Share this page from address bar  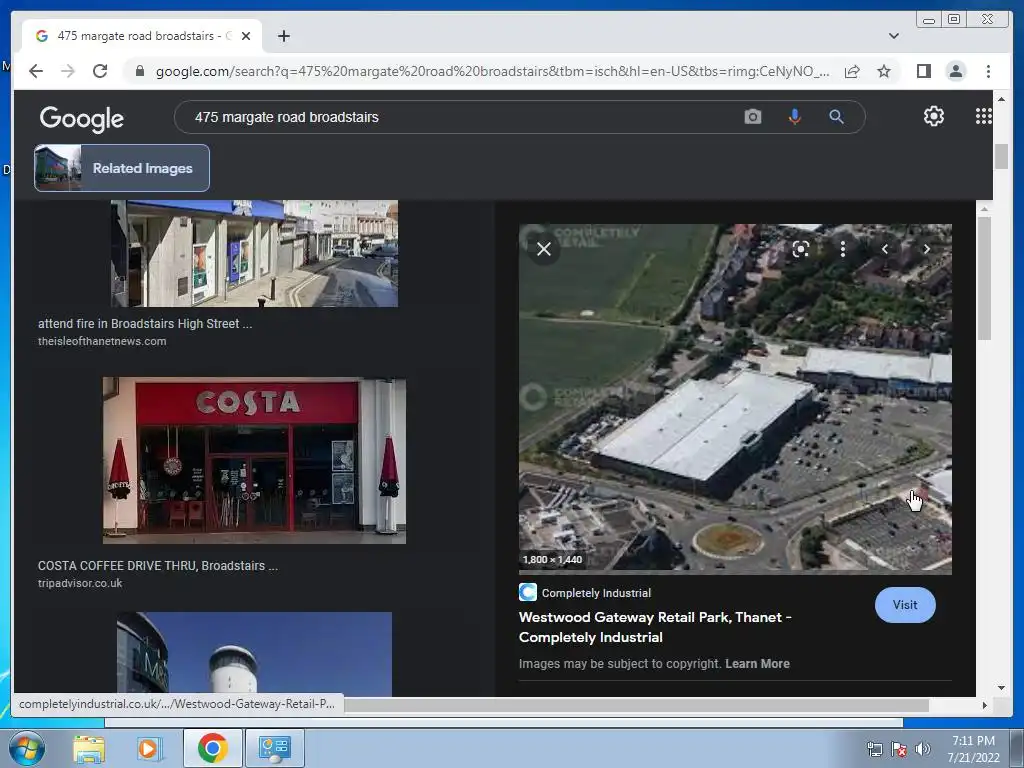tap(852, 71)
